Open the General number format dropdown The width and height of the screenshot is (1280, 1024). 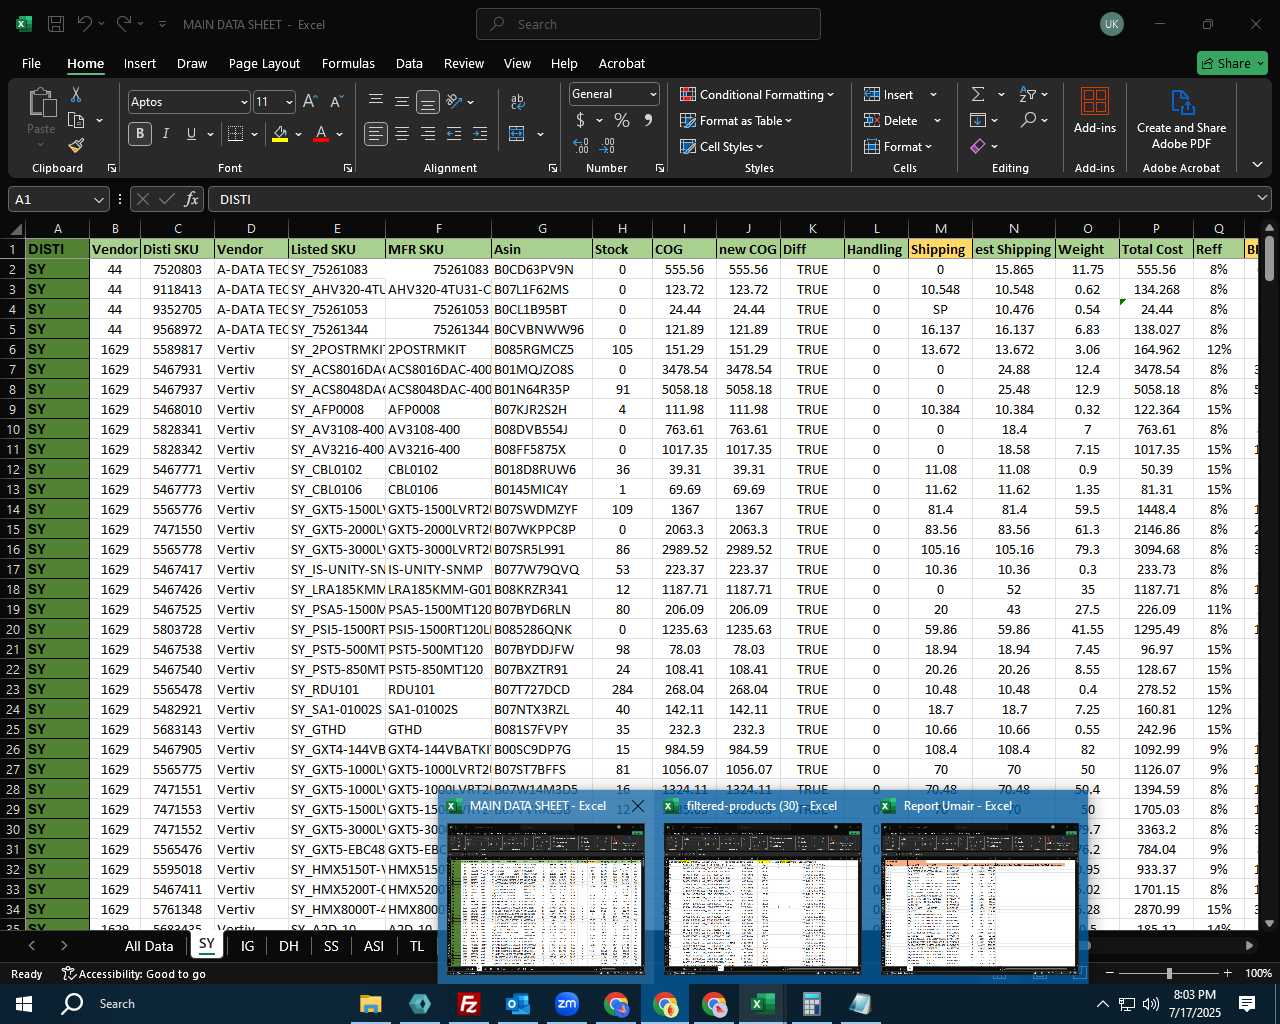click(x=653, y=94)
